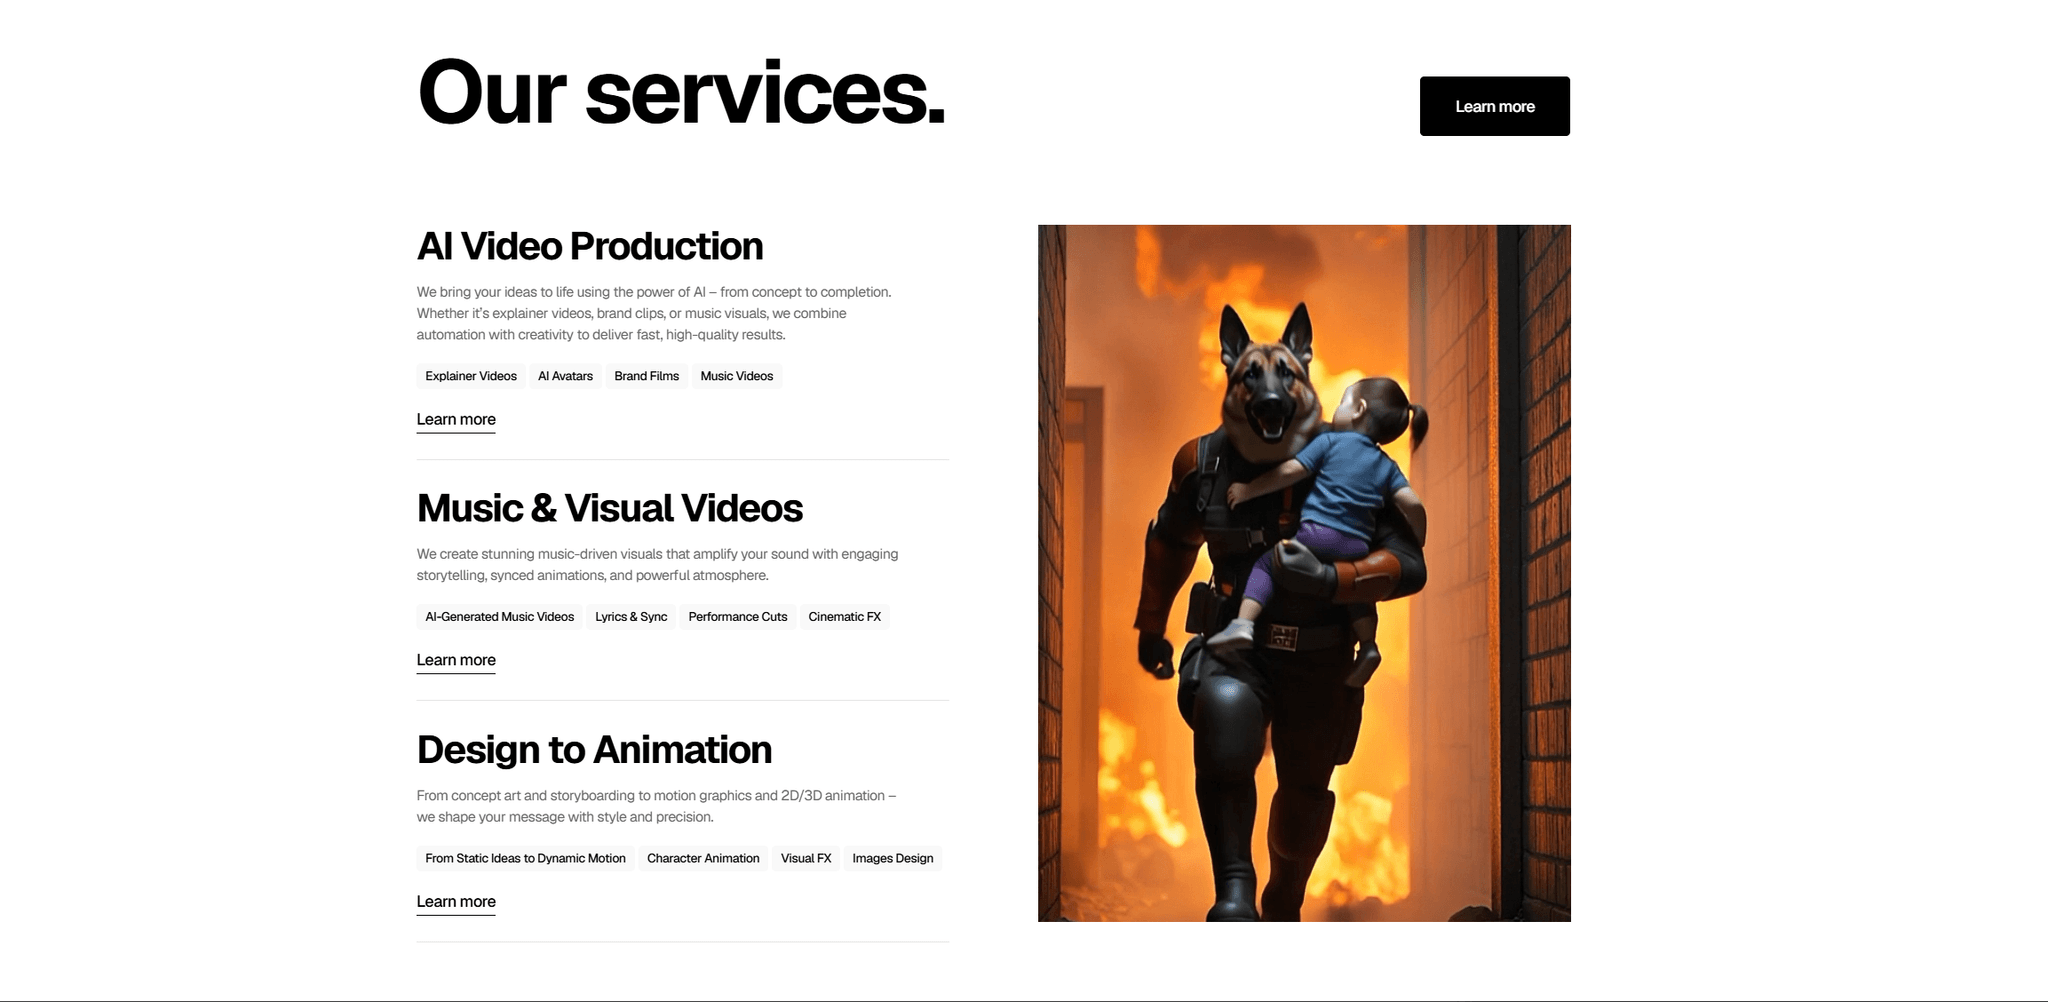The image size is (2048, 1002).
Task: Select the Explainer Videos tag
Action: click(x=471, y=376)
